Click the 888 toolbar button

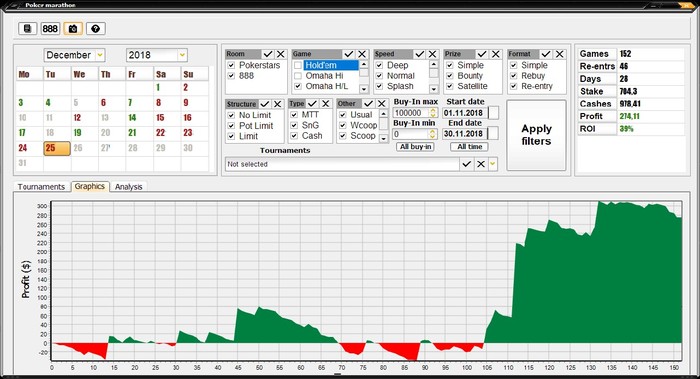click(x=50, y=29)
